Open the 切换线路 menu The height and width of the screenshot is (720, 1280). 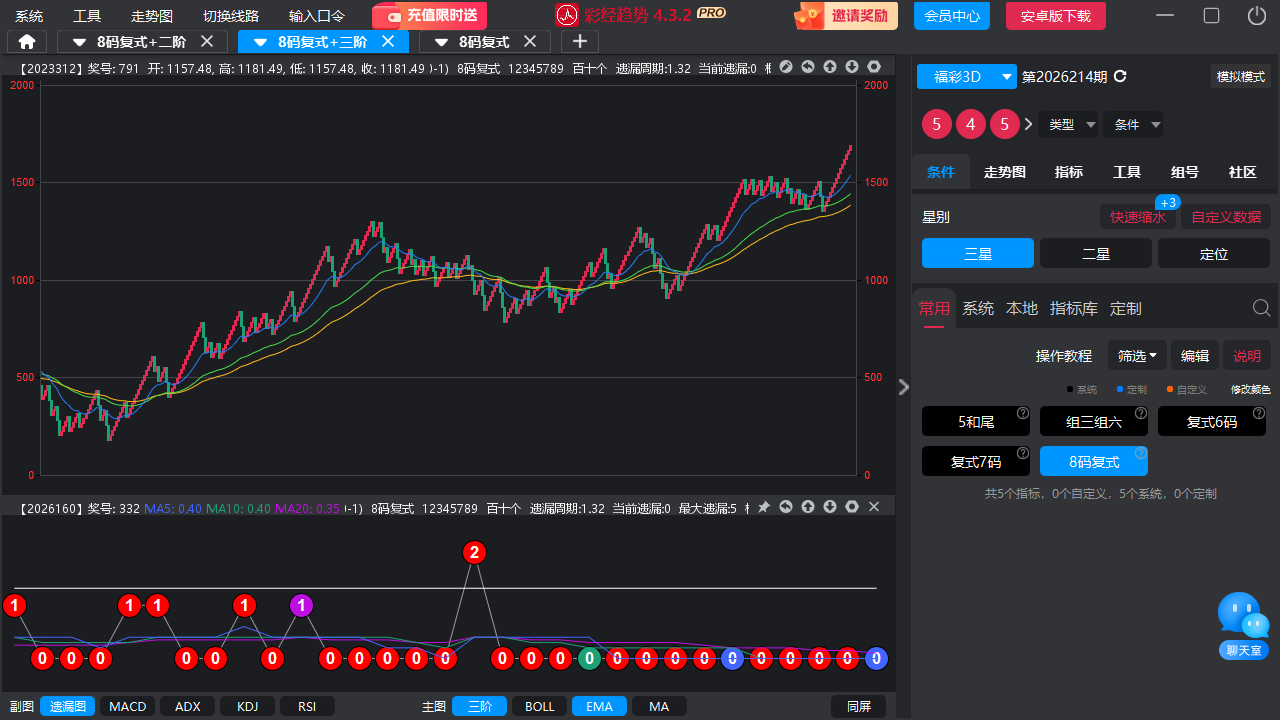pyautogui.click(x=231, y=16)
